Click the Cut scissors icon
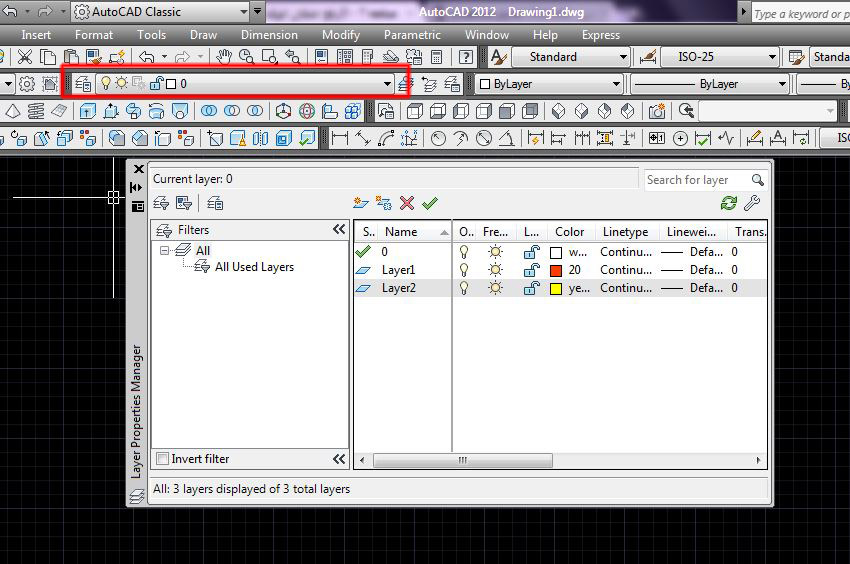The image size is (850, 564). coord(26,57)
